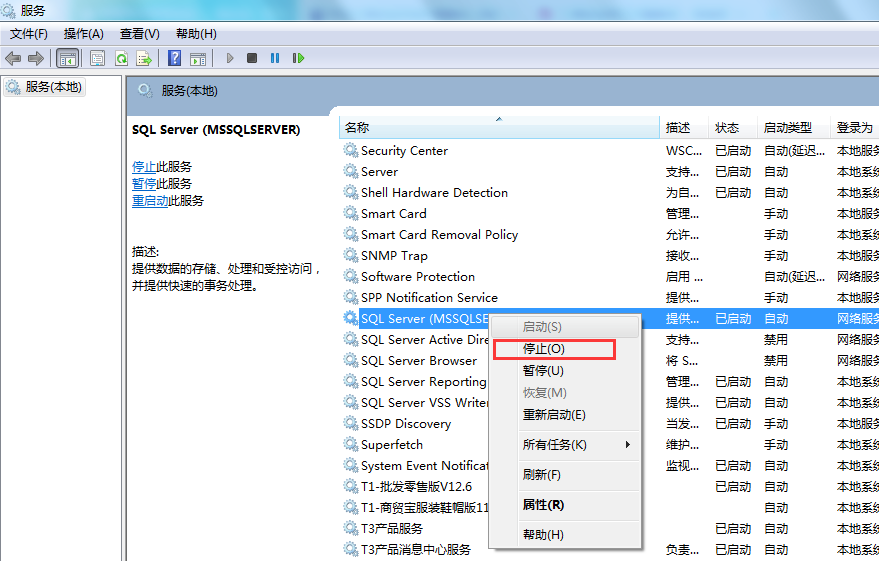Click the gear icon beside SQL Server Browser
This screenshot has height=561, width=879.
point(350,360)
